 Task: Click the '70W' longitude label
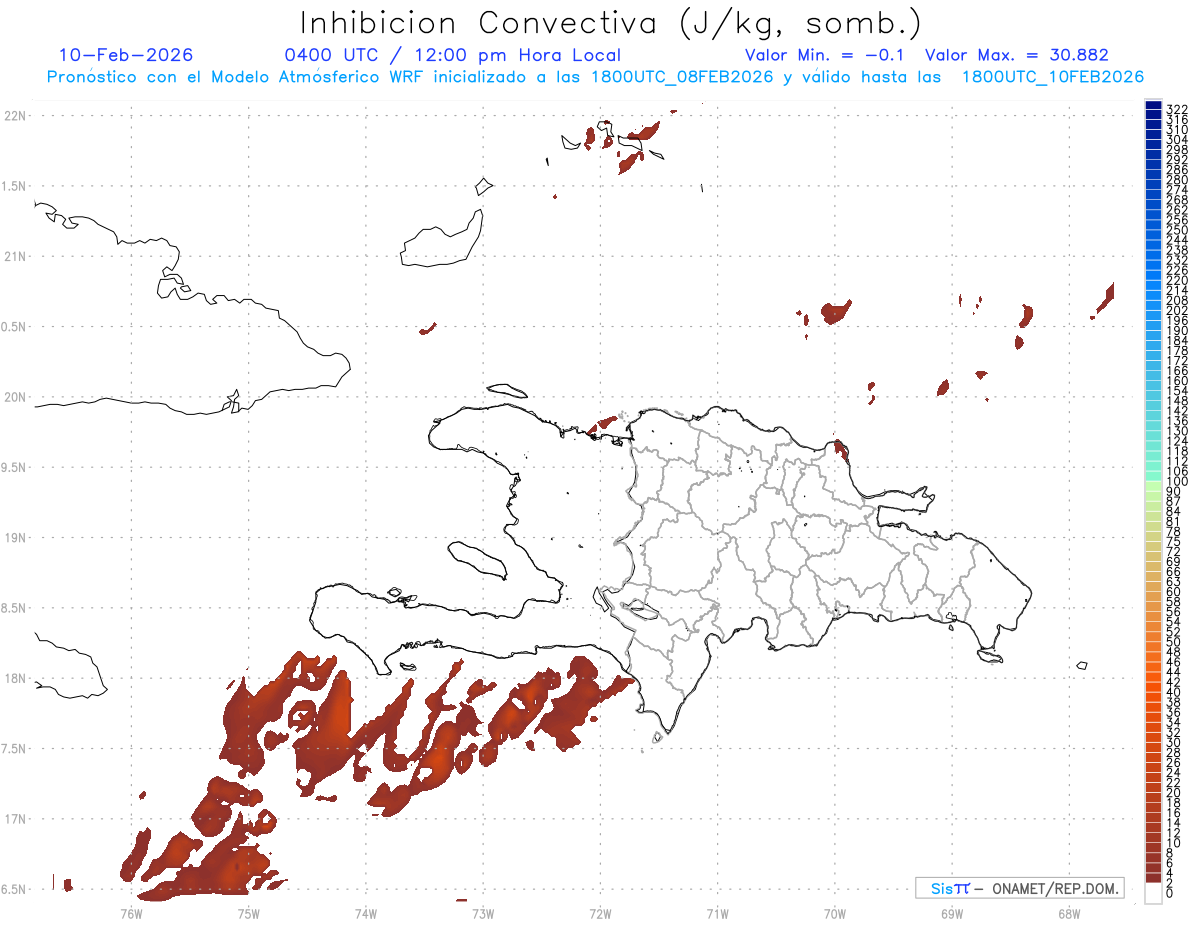click(x=834, y=913)
